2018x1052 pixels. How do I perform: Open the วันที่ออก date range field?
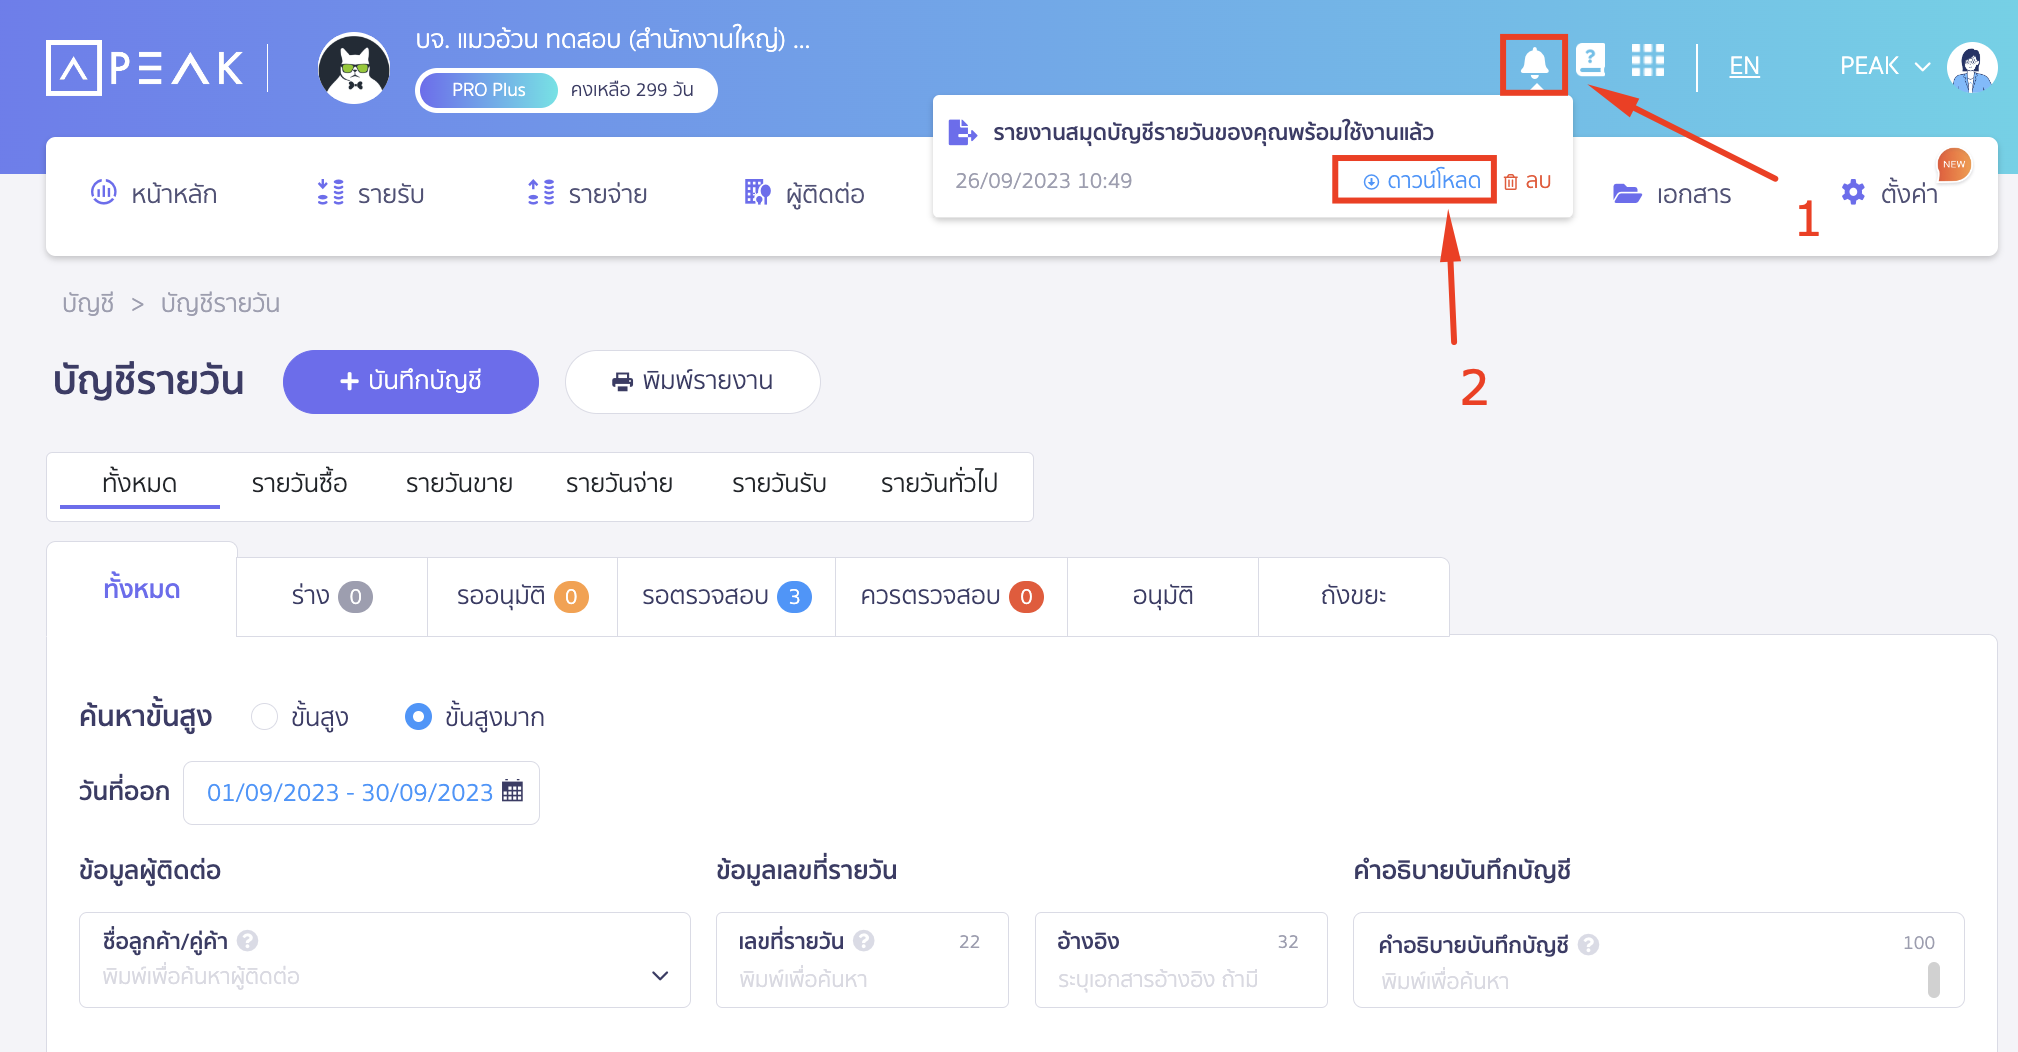coord(361,793)
